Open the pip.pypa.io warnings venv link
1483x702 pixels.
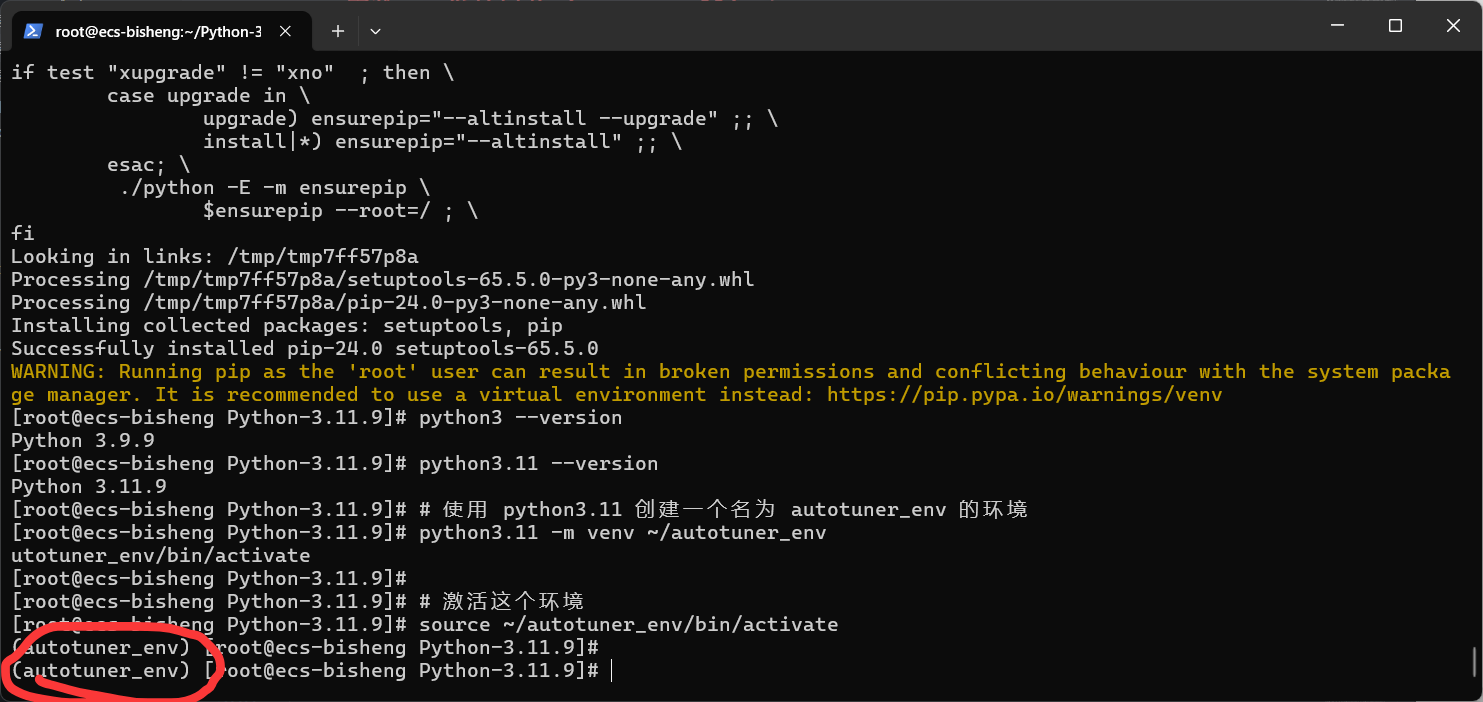(x=1024, y=394)
